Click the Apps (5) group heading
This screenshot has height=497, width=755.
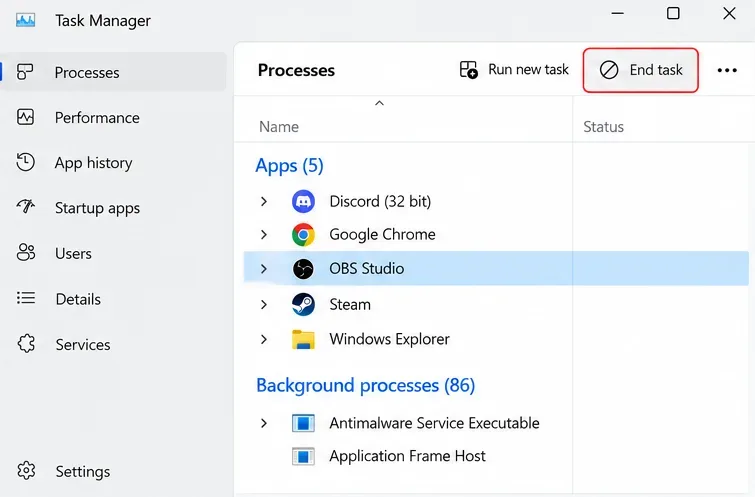pos(289,166)
